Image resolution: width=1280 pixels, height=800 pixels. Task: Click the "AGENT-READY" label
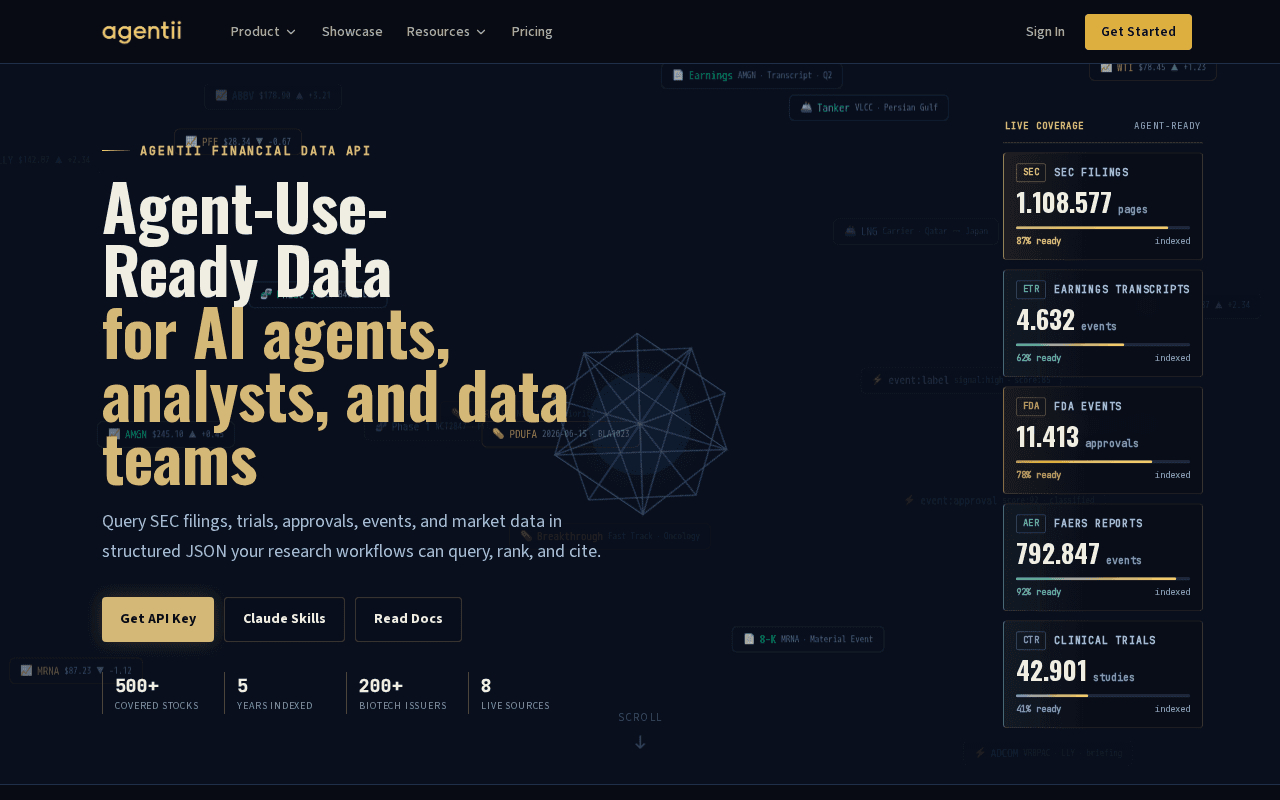point(1167,126)
